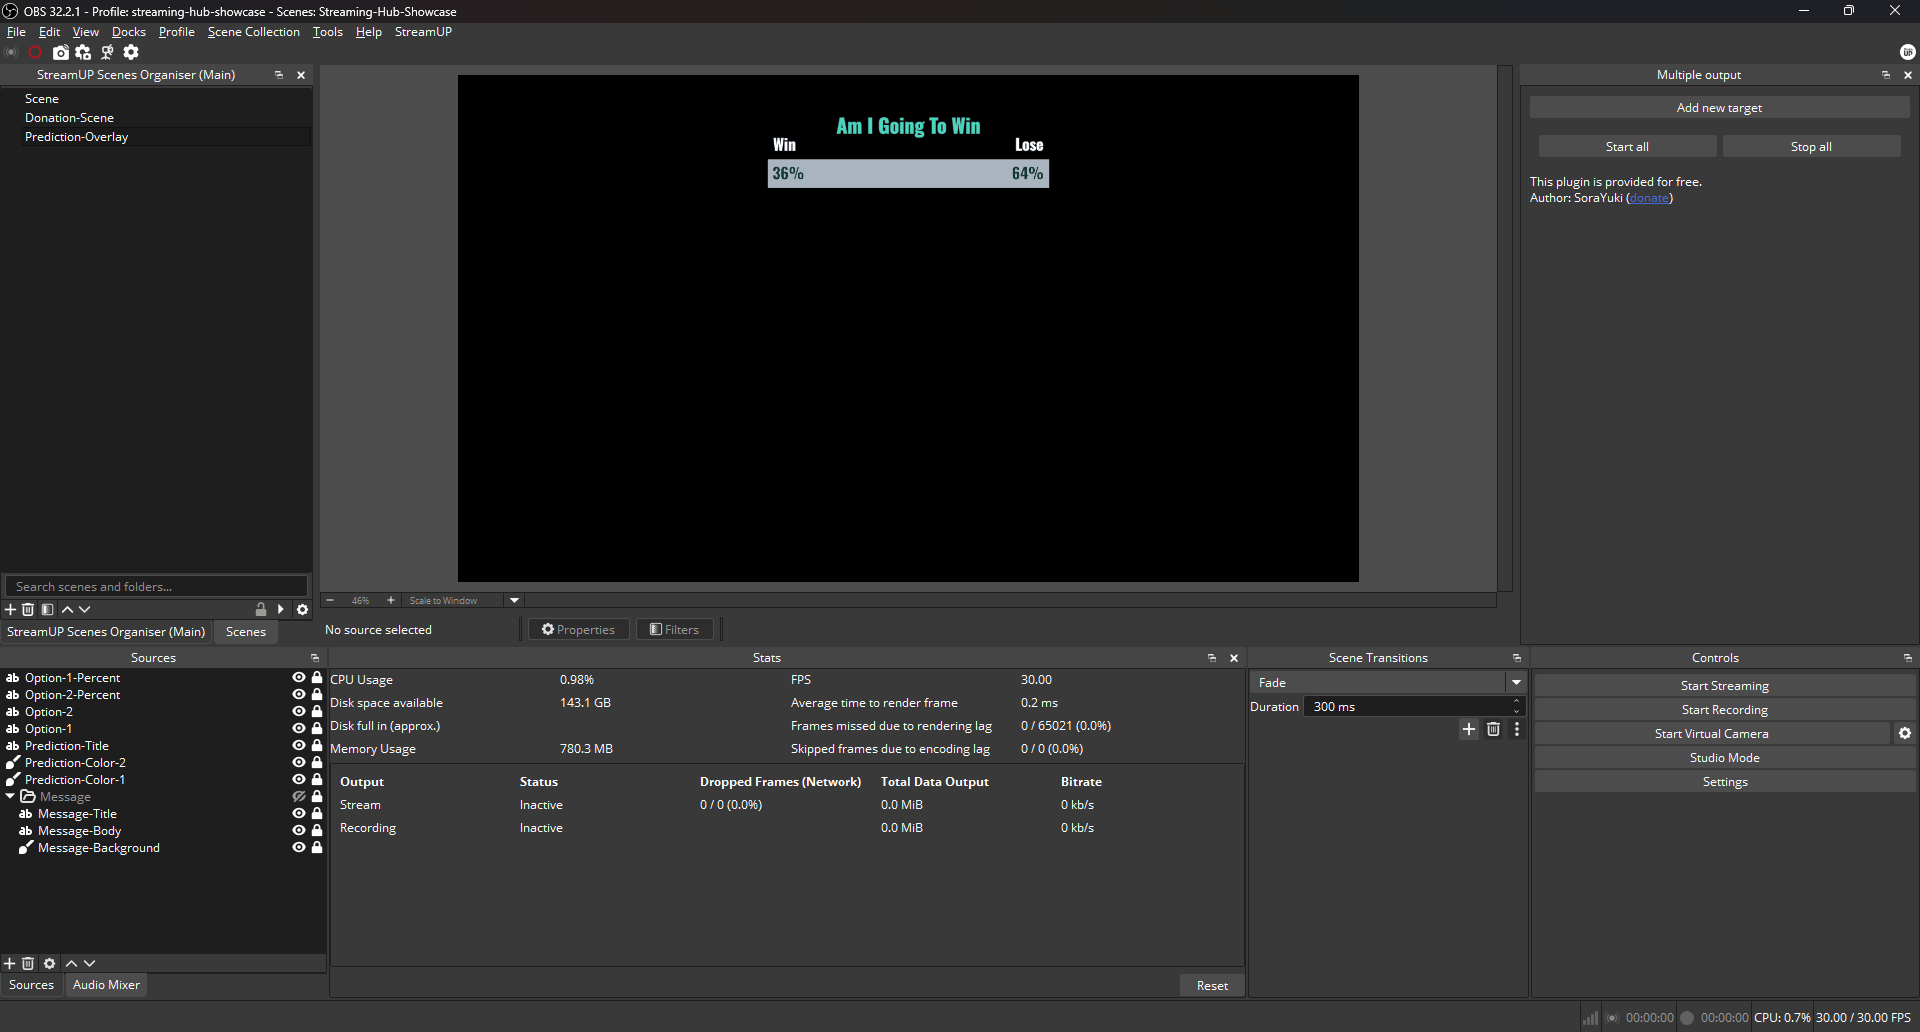The width and height of the screenshot is (1920, 1032).
Task: Remove selected source with trash icon
Action: coord(28,963)
